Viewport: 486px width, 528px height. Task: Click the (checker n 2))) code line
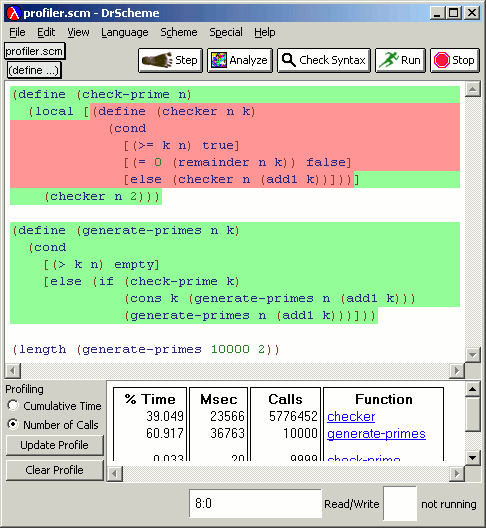(102, 196)
